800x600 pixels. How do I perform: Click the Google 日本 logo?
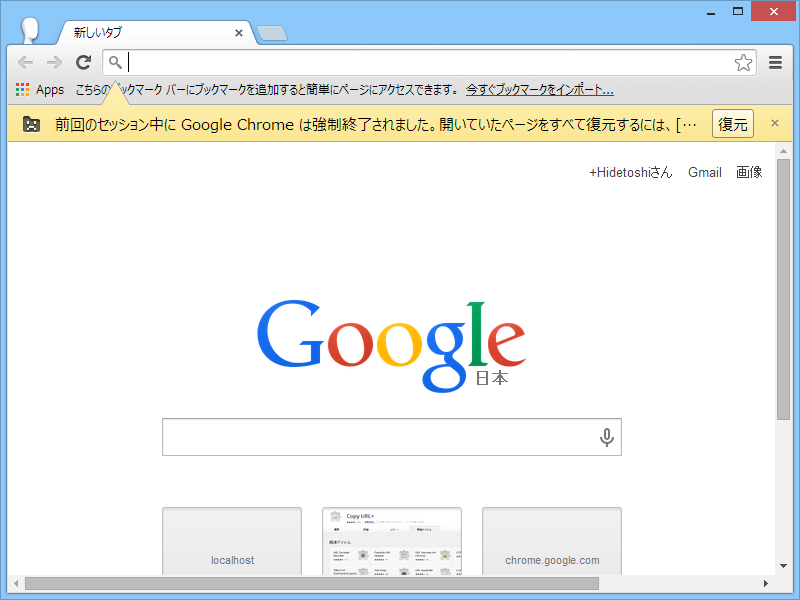click(391, 345)
